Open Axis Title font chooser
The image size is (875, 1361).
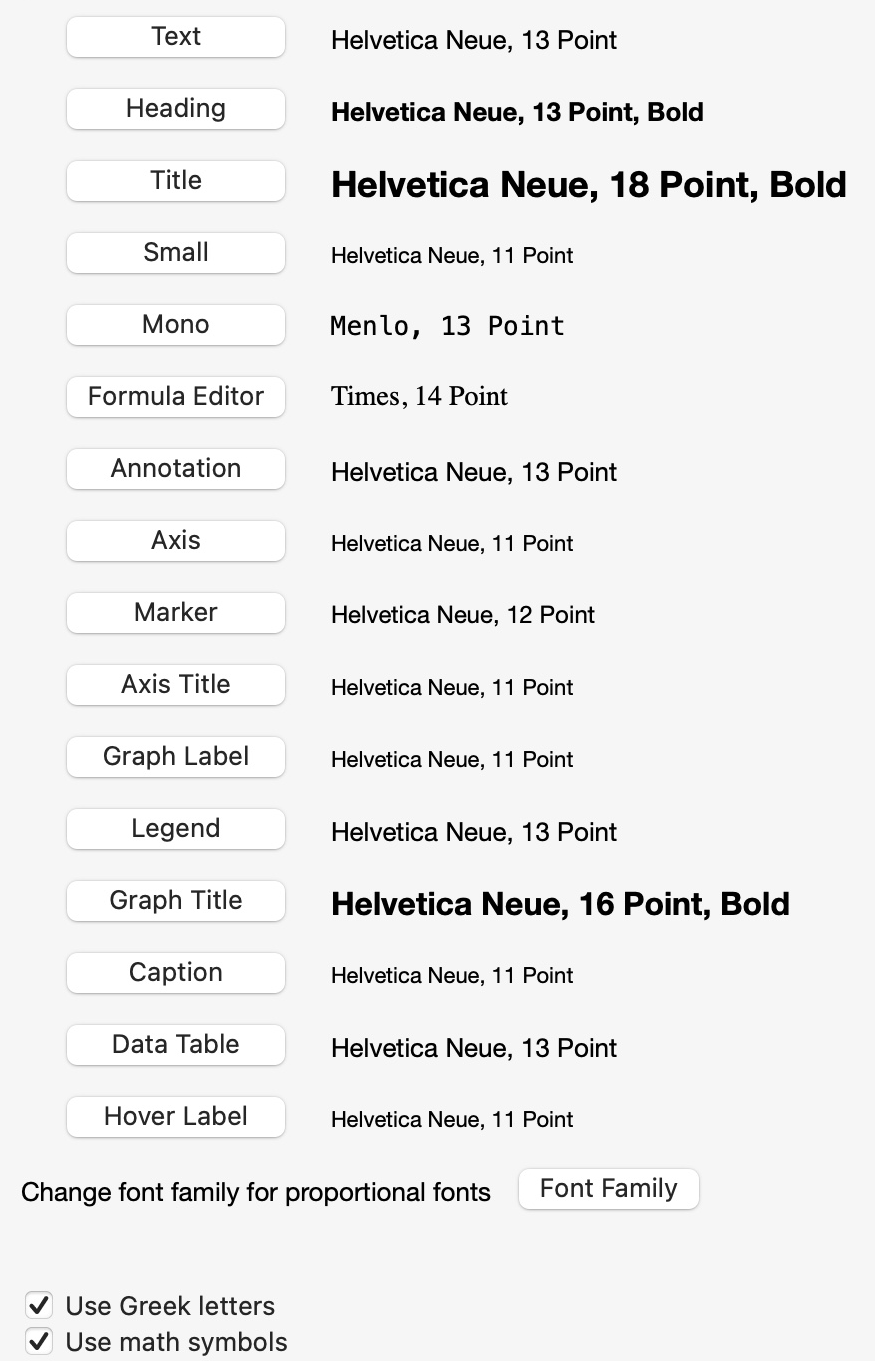(x=176, y=685)
